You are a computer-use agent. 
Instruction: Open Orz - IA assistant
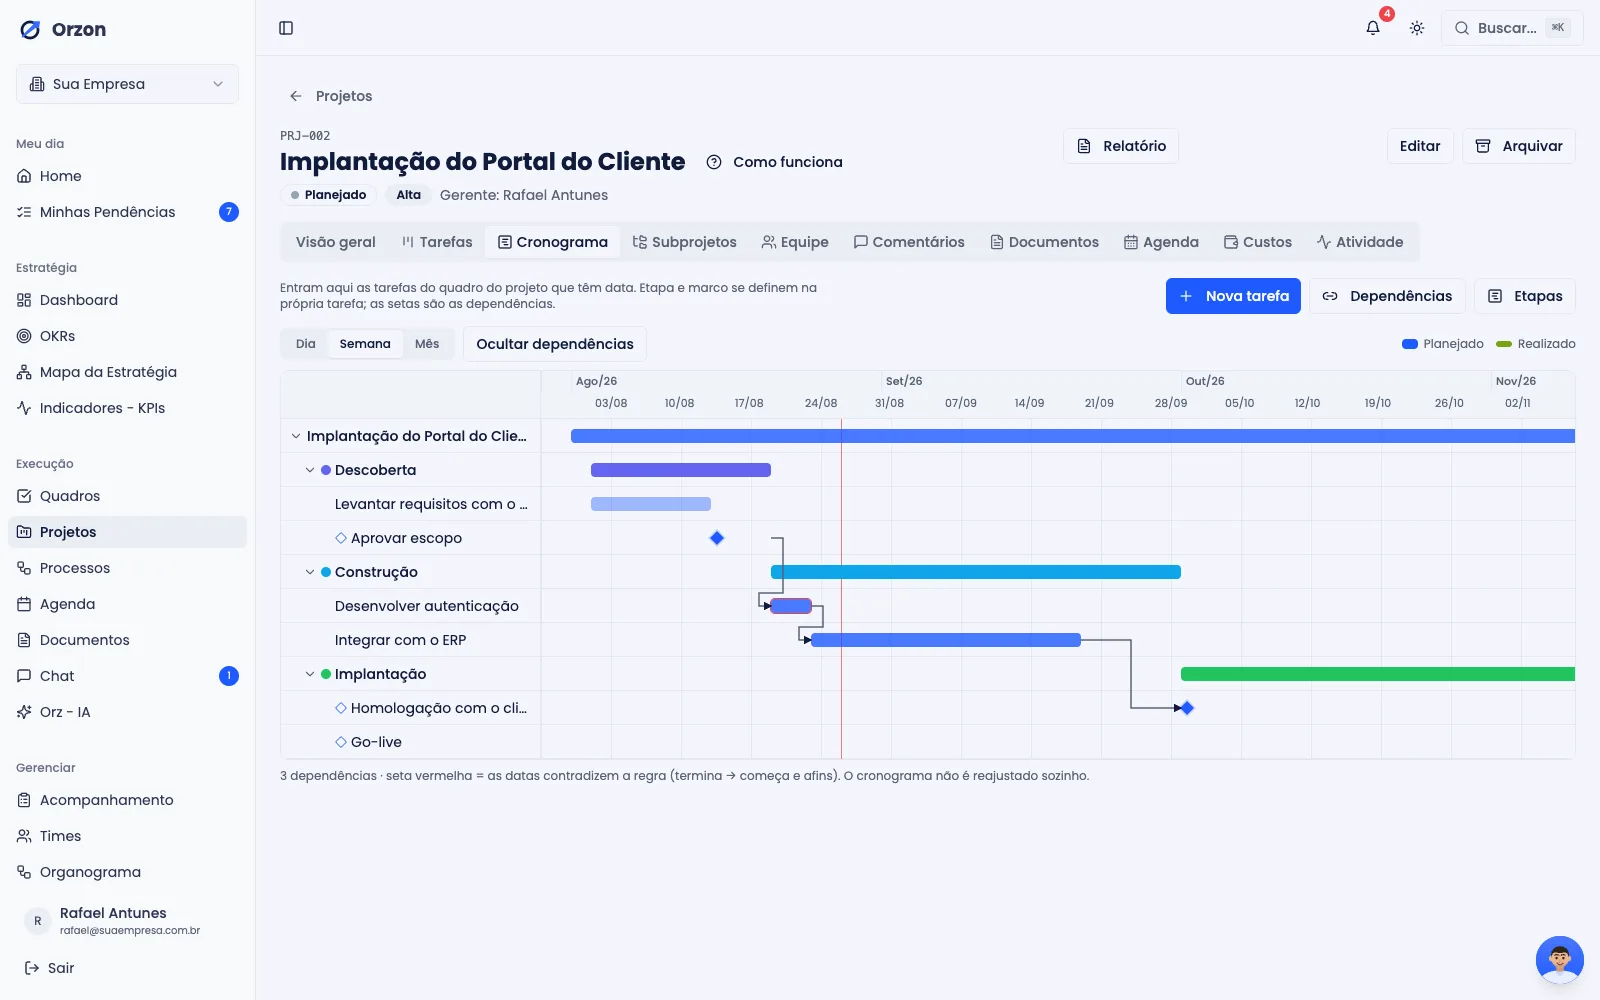pyautogui.click(x=127, y=712)
